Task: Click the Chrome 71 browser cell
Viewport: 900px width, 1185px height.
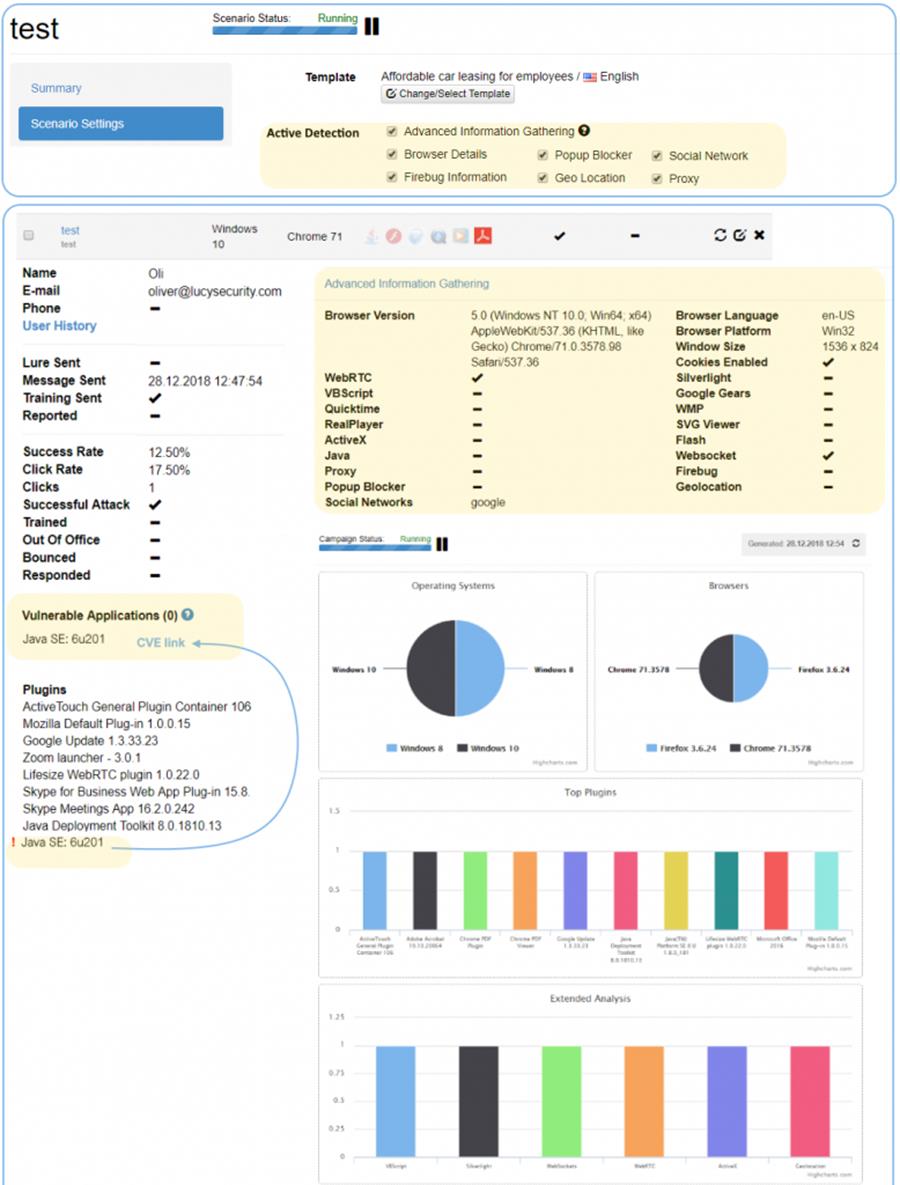Action: coord(314,237)
